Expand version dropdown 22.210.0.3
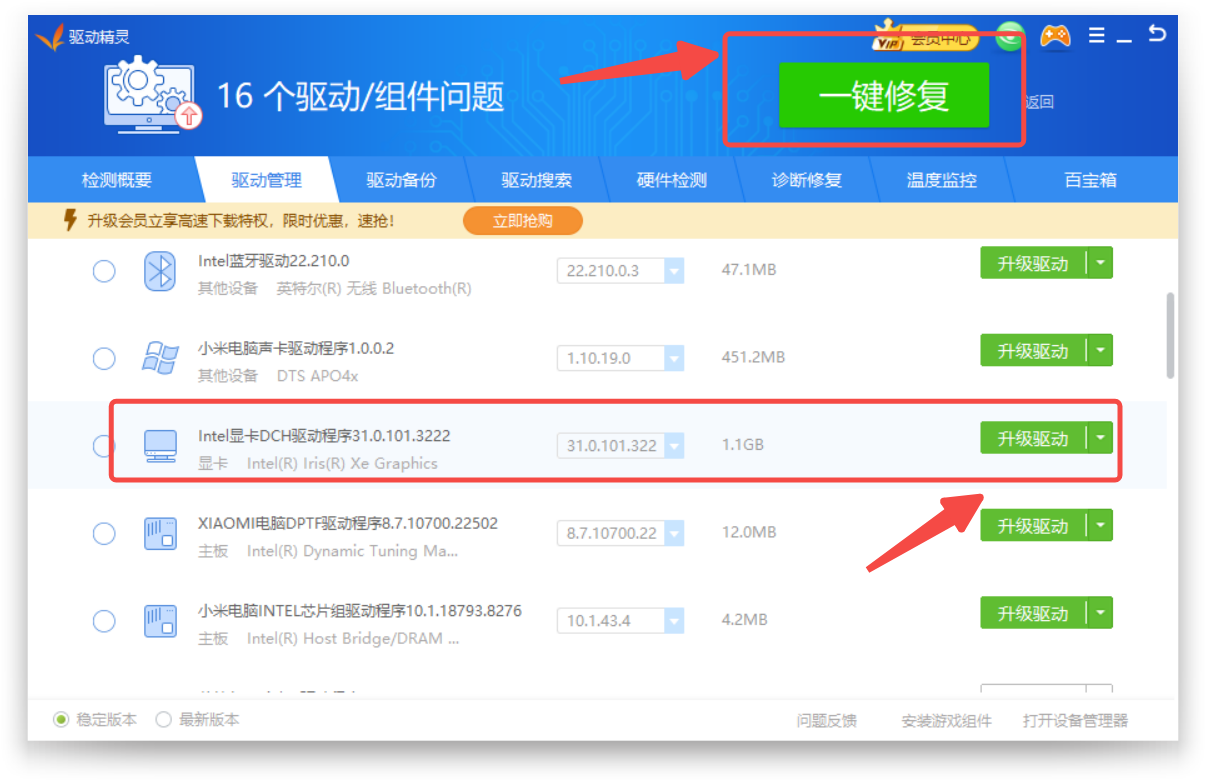The image size is (1207, 782). click(x=674, y=271)
